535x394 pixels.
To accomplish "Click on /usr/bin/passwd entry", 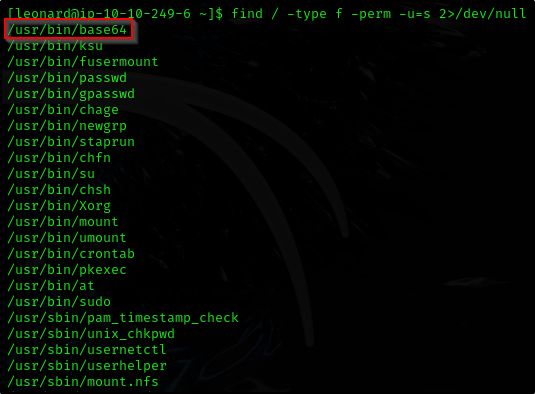I will pos(67,78).
